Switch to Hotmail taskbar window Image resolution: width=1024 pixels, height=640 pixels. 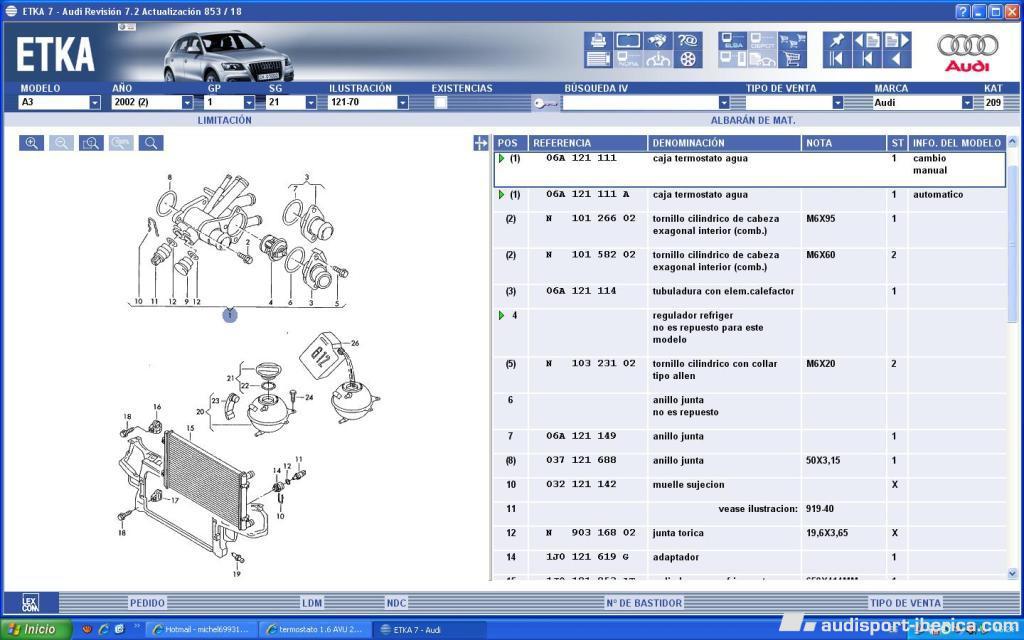pos(200,630)
